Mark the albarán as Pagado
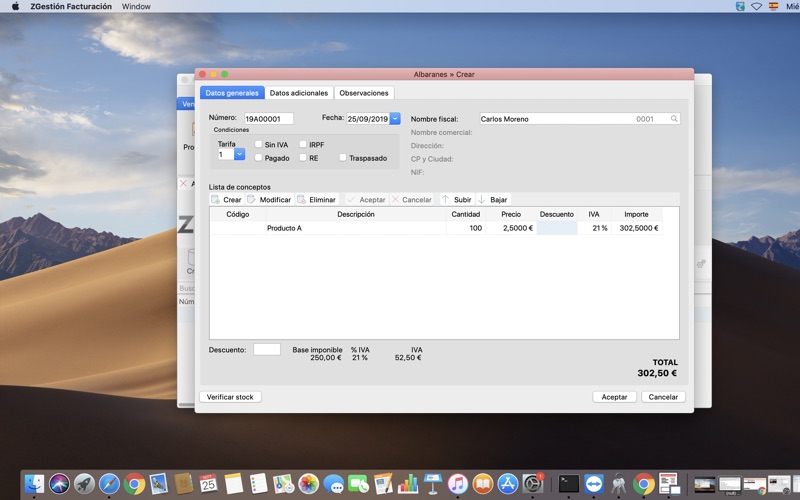This screenshot has height=500, width=800. pyautogui.click(x=258, y=158)
